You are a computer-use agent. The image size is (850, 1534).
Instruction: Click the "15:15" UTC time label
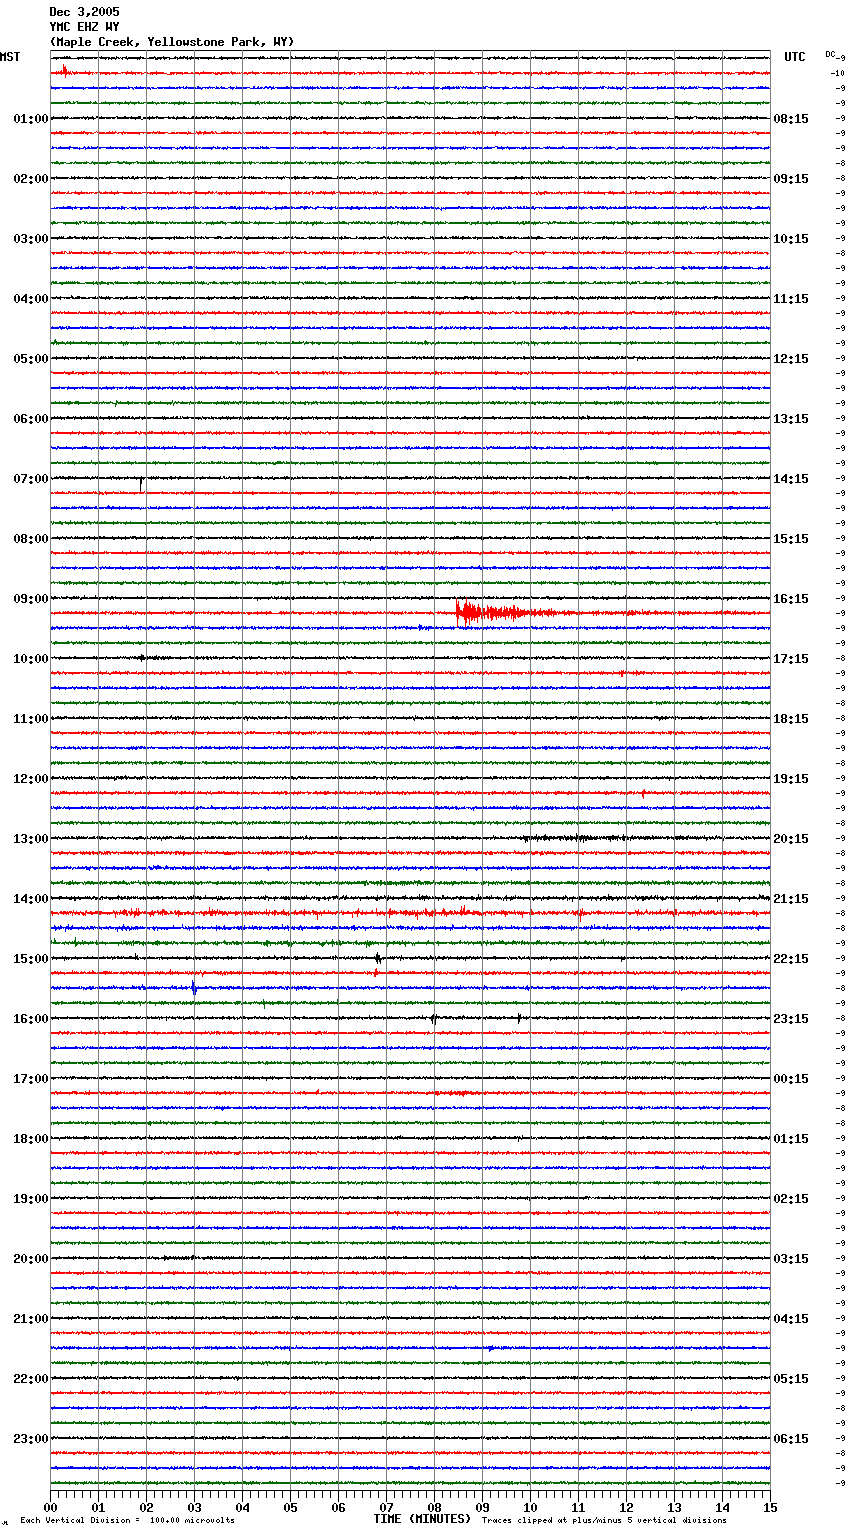(x=791, y=539)
